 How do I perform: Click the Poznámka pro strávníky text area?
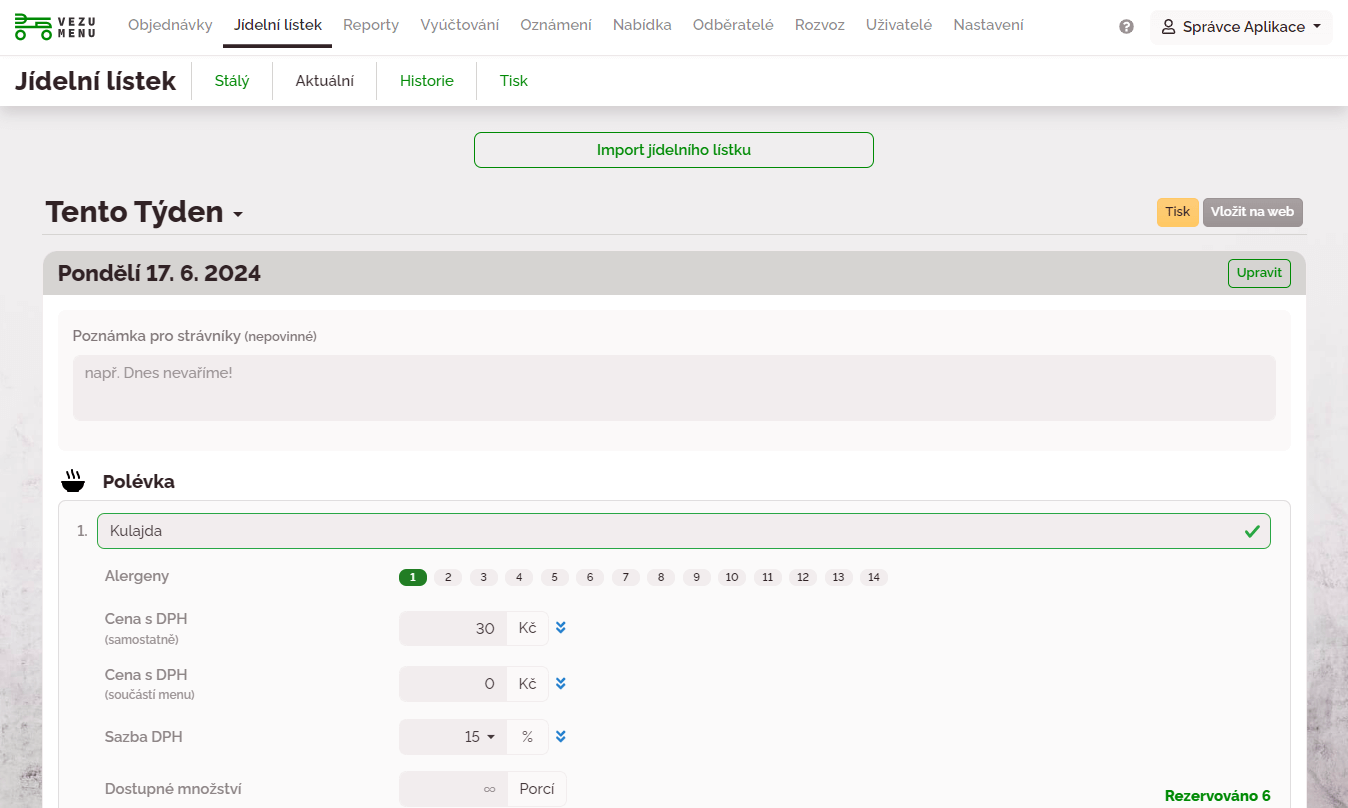[673, 387]
